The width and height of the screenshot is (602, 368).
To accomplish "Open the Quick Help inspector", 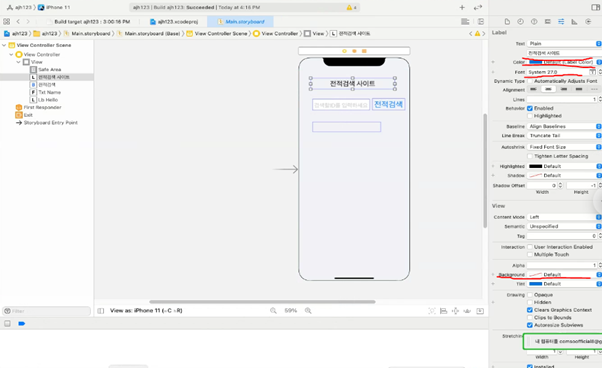I will pos(534,21).
